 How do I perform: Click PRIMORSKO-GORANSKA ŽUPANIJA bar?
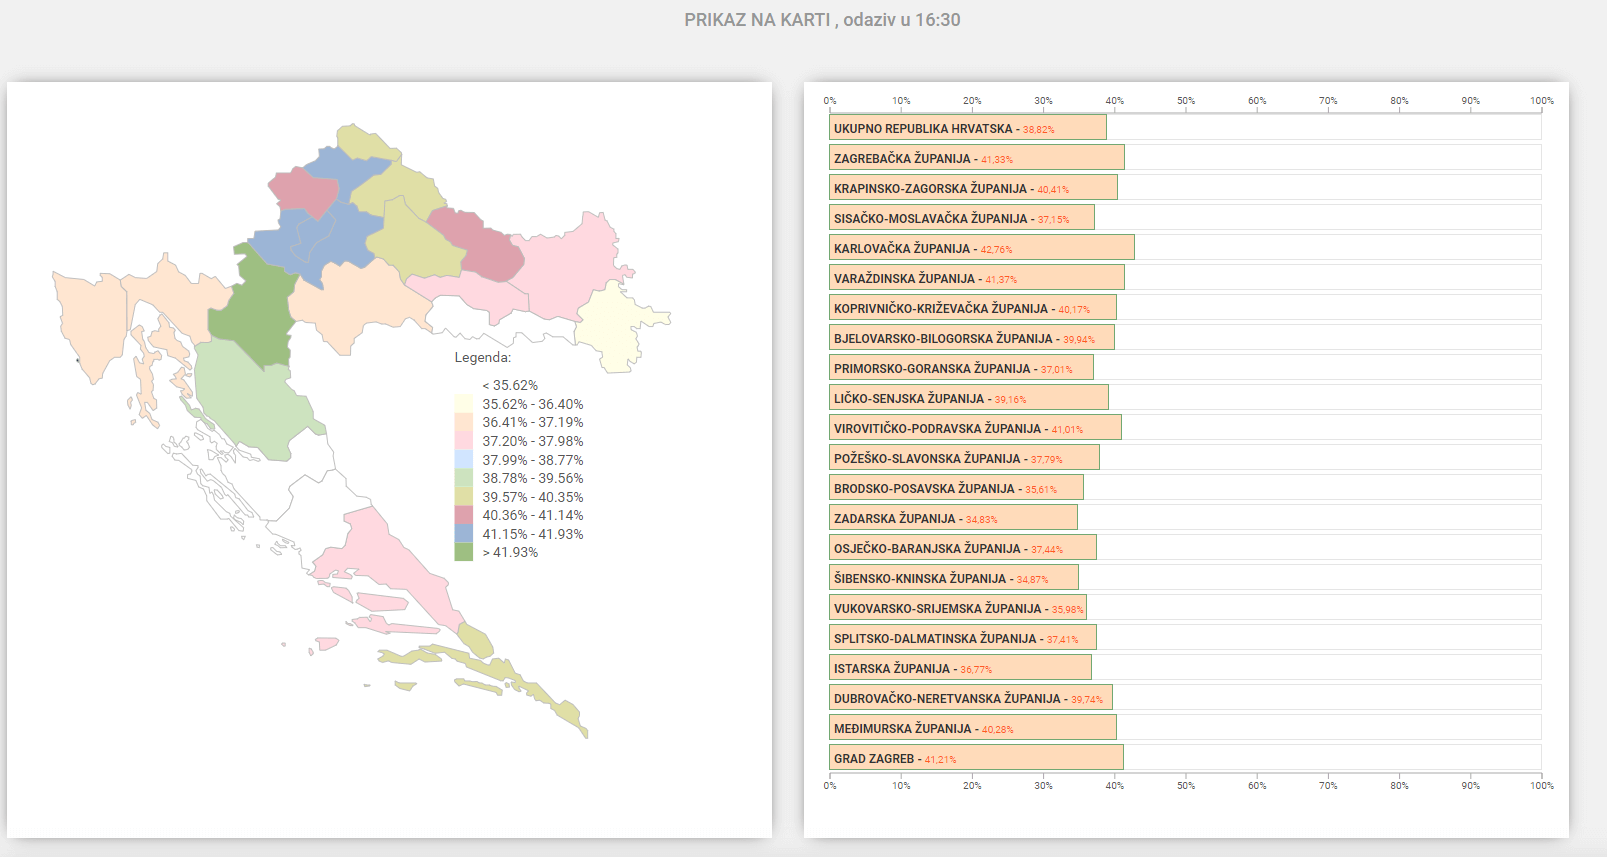tap(961, 368)
